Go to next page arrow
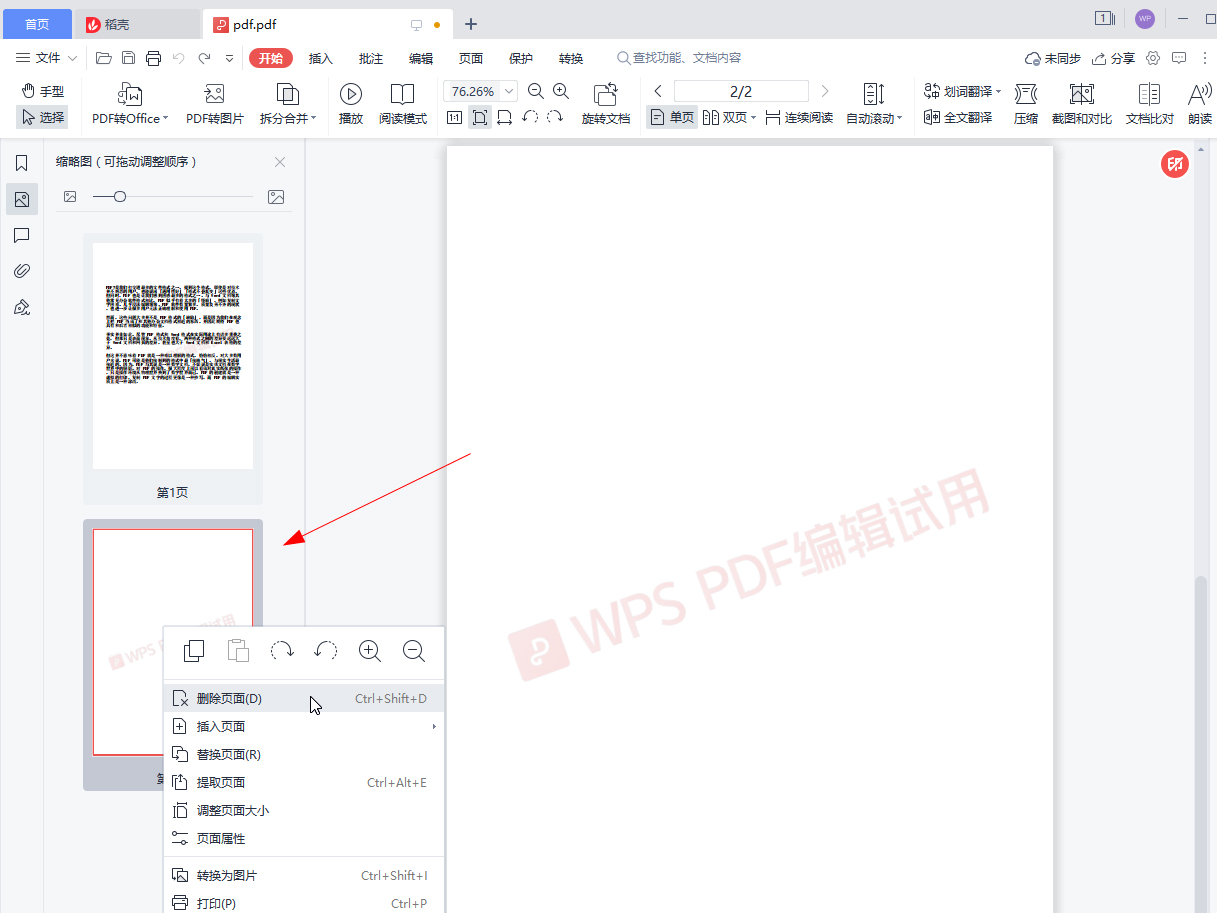The image size is (1217, 913). pyautogui.click(x=825, y=91)
